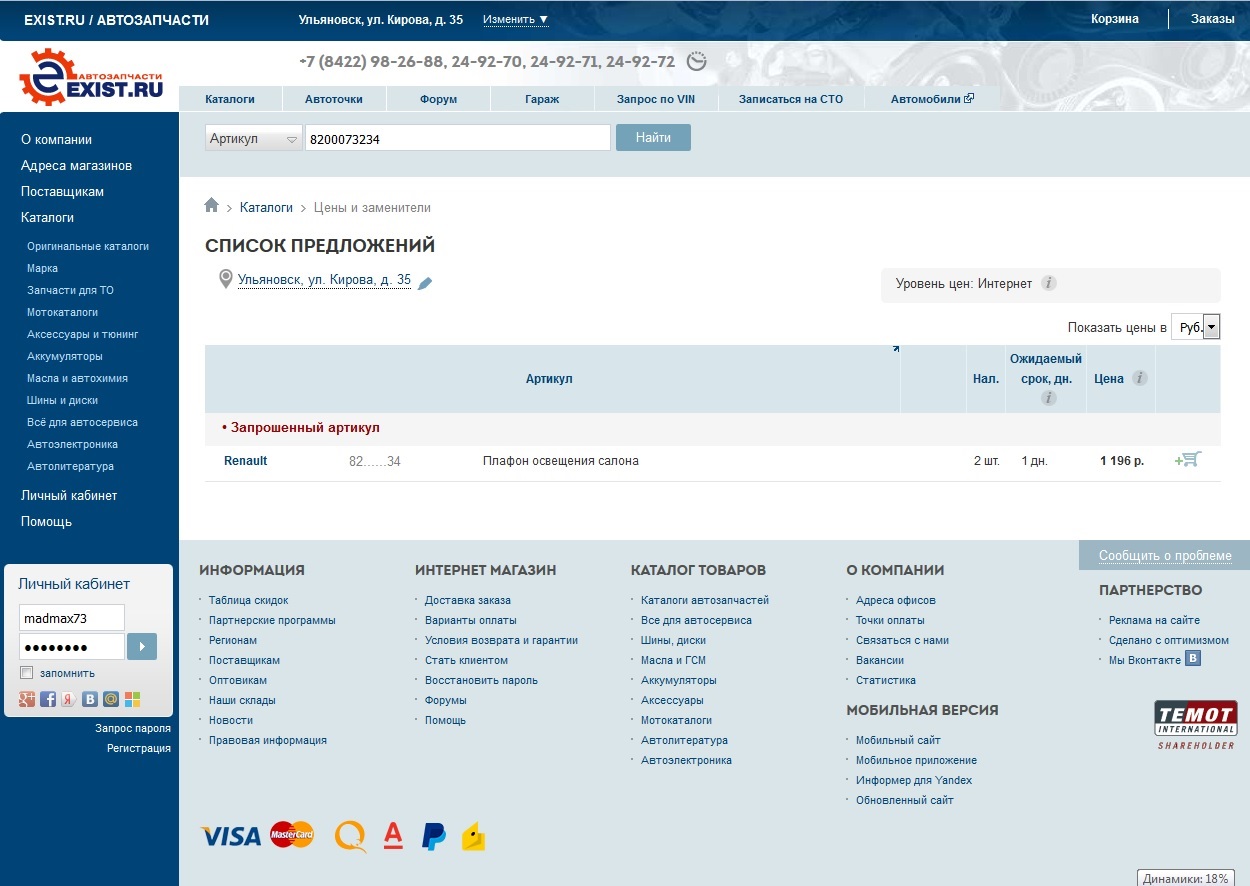
Task: Click the clock icon next to phone numbers
Action: [696, 62]
